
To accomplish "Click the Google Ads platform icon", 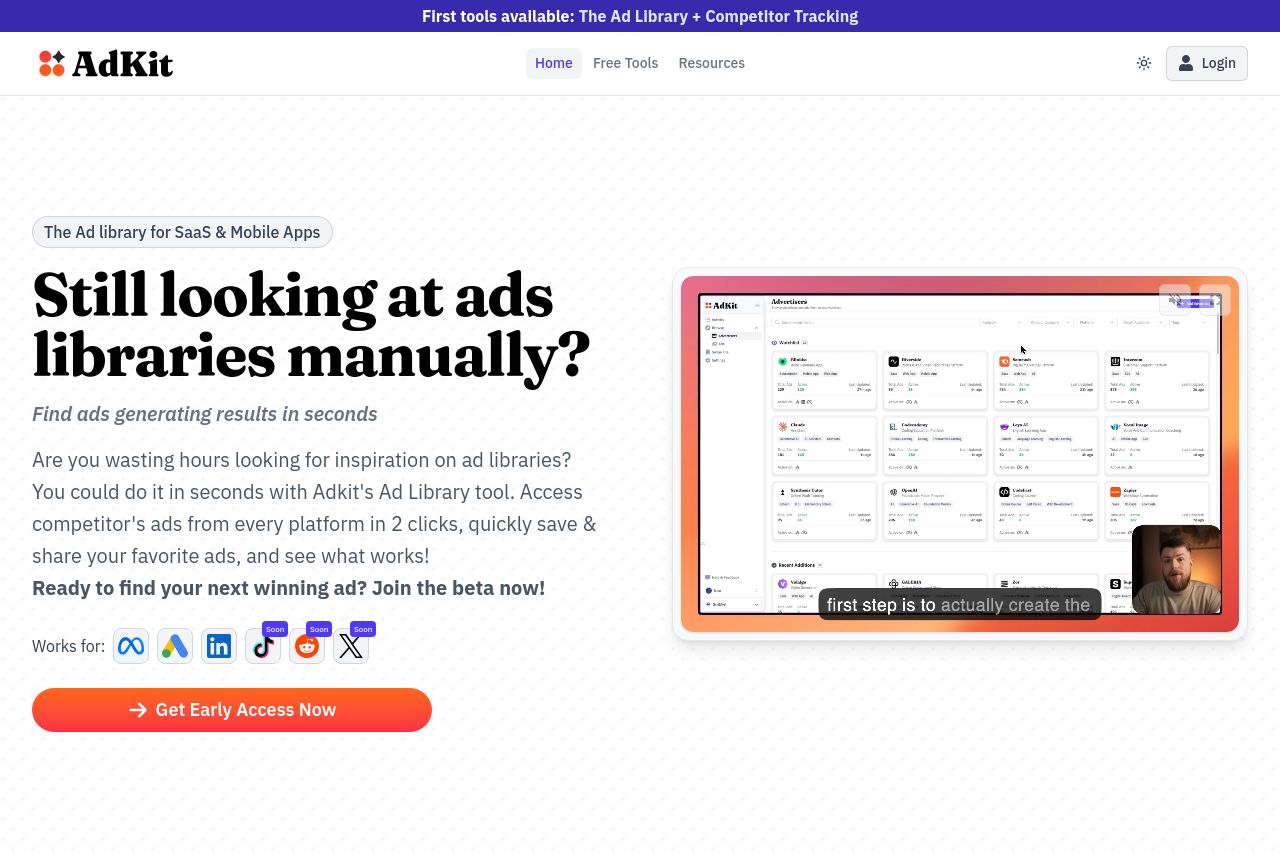I will click(175, 647).
